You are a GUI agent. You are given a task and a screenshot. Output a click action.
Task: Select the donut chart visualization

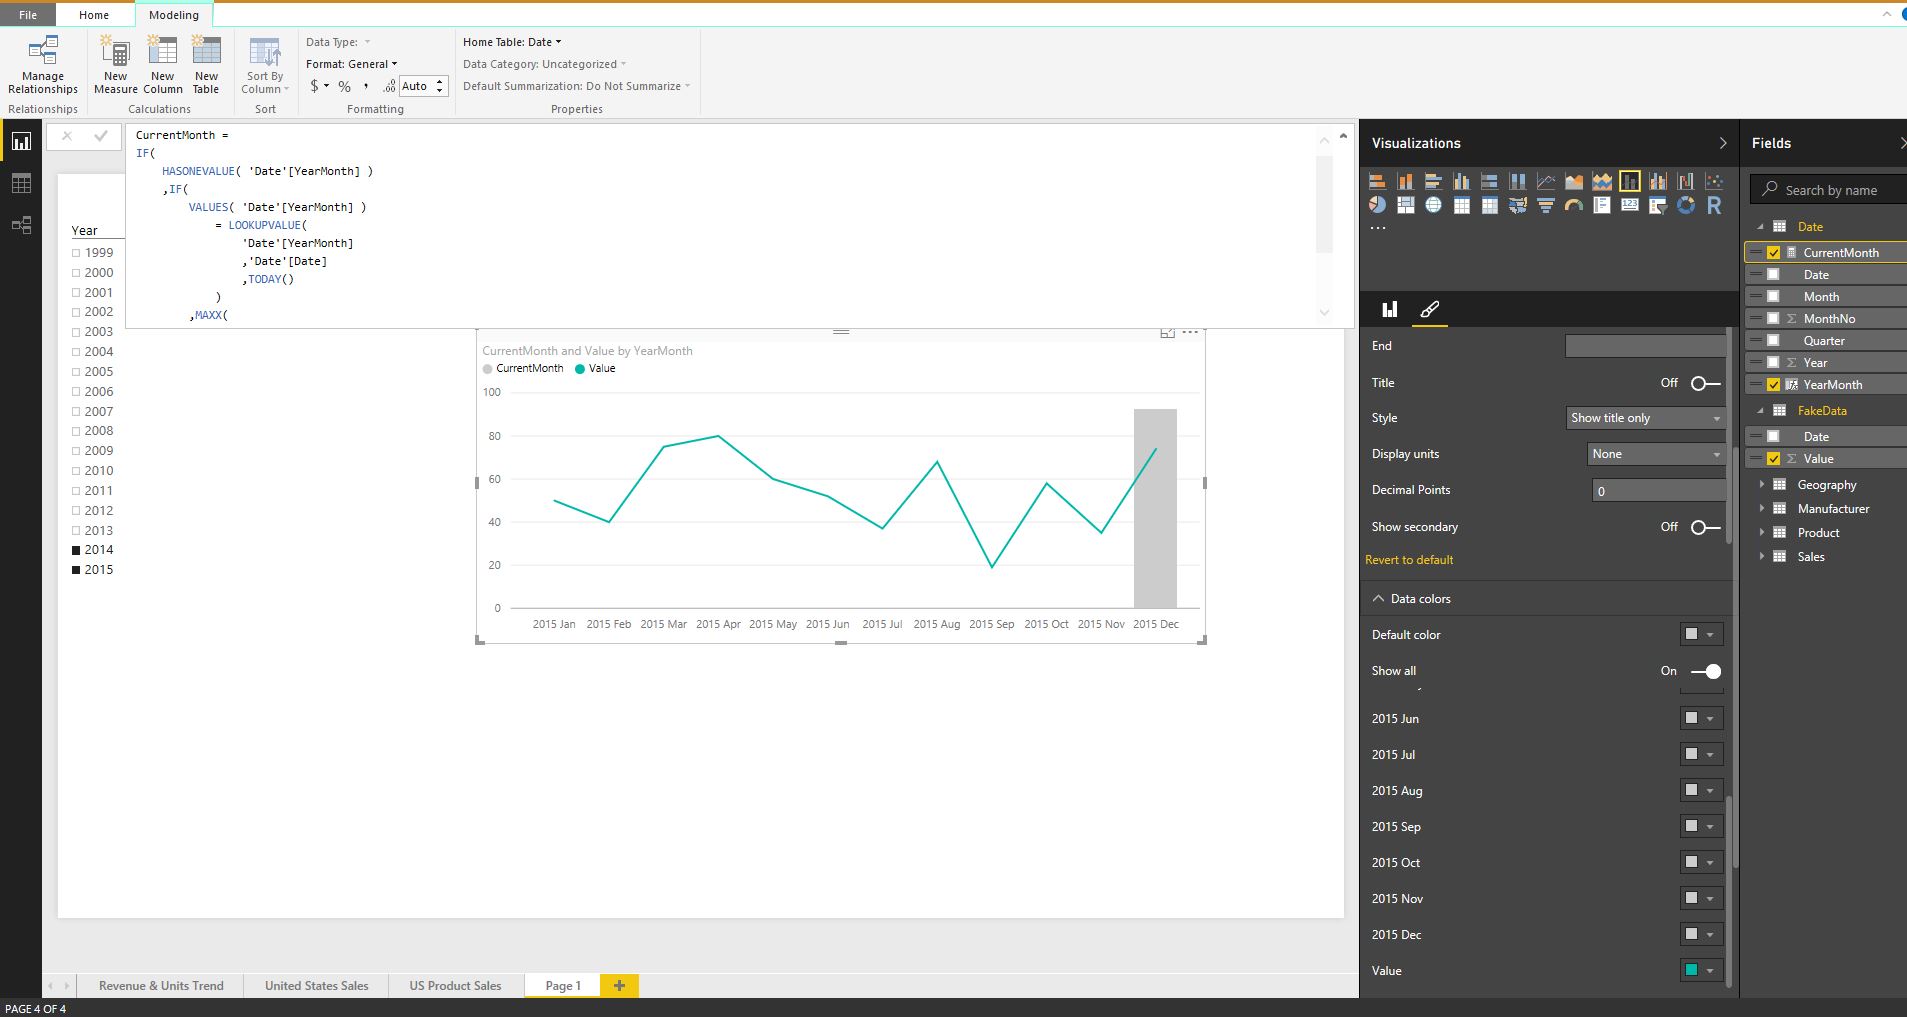(1686, 205)
